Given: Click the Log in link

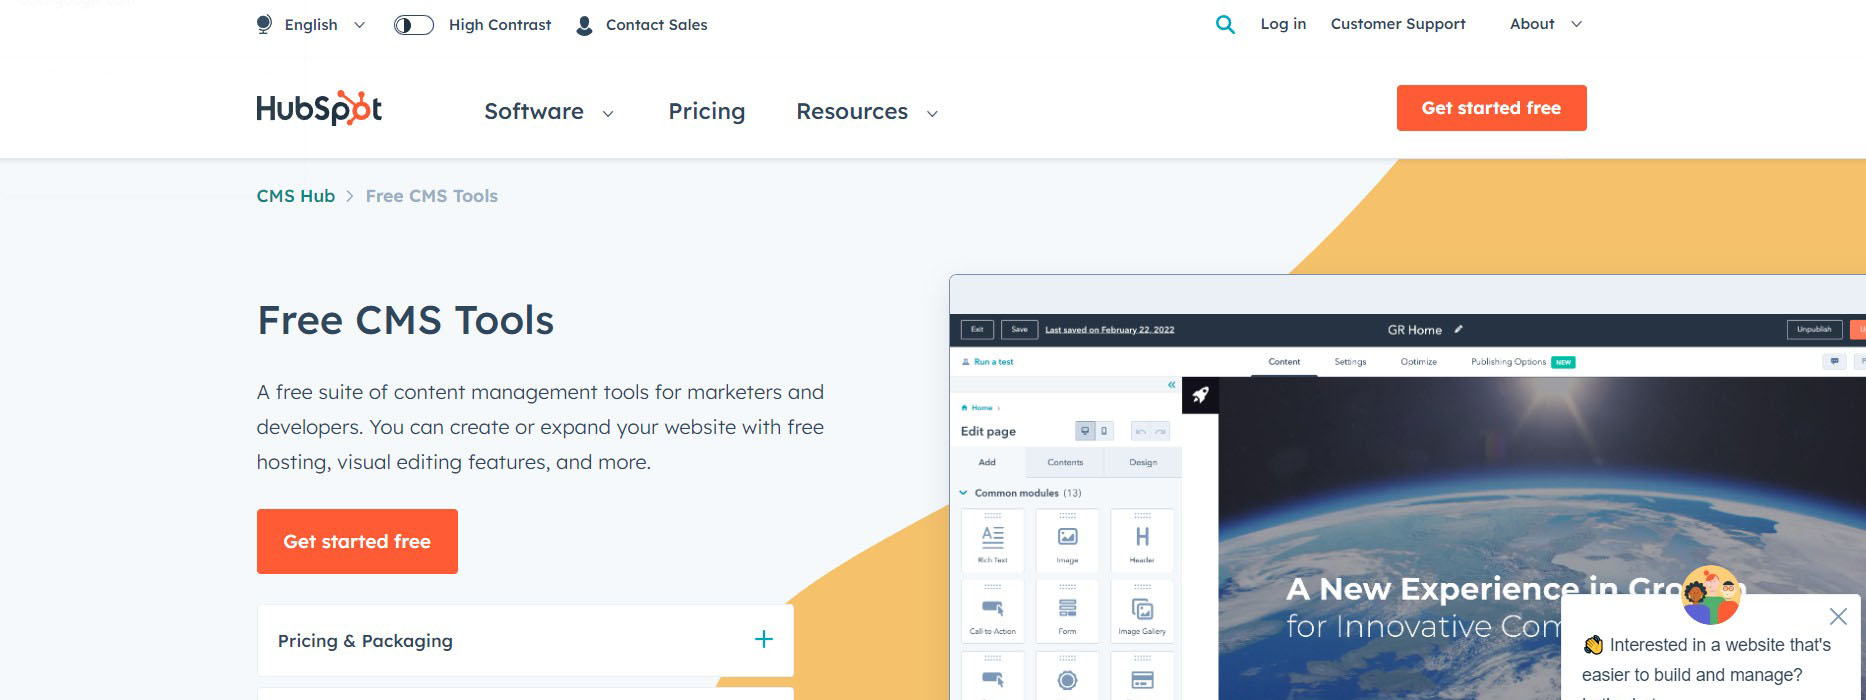Looking at the screenshot, I should tap(1283, 24).
